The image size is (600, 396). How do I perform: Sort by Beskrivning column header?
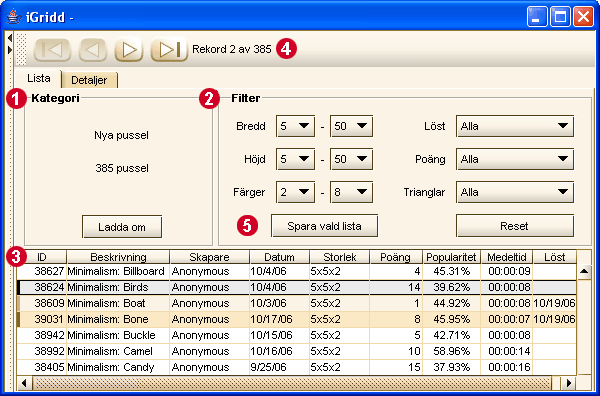pyautogui.click(x=118, y=257)
